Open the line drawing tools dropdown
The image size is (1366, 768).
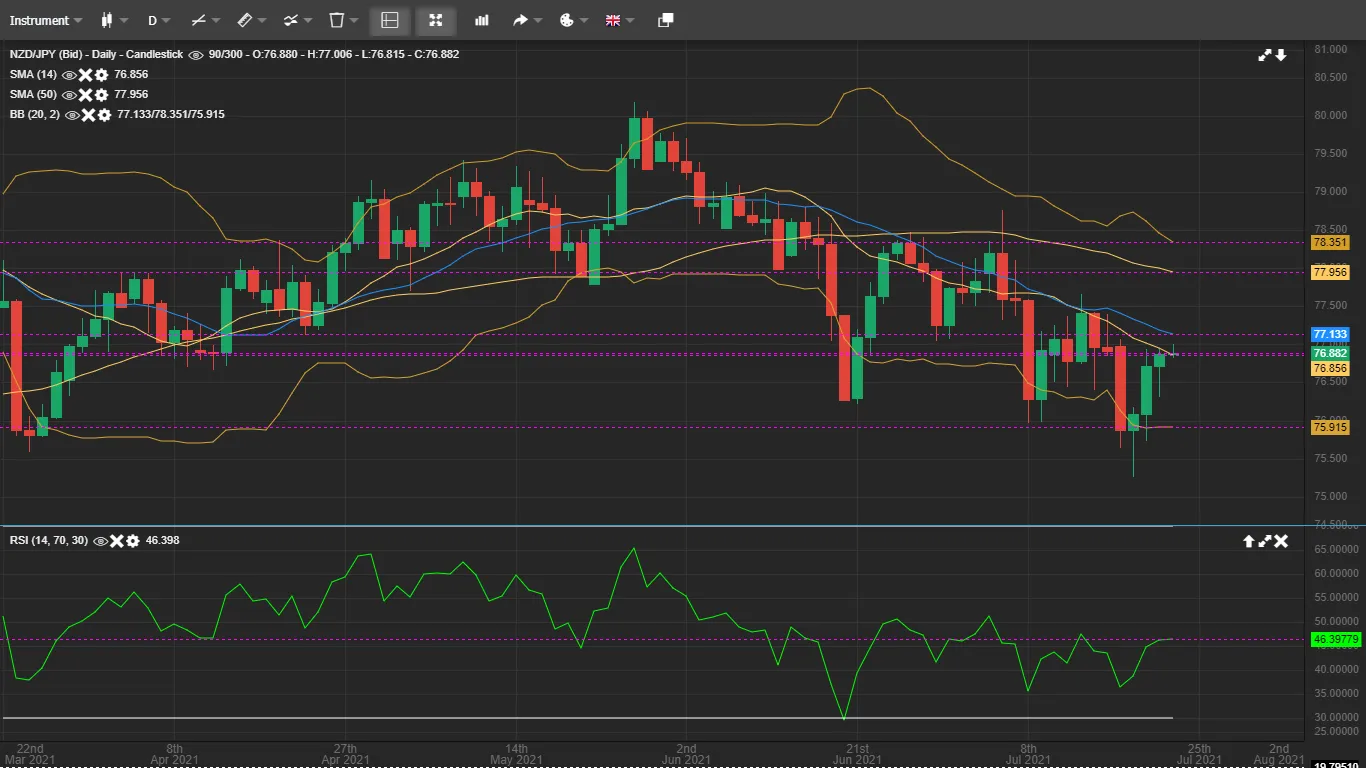[205, 20]
